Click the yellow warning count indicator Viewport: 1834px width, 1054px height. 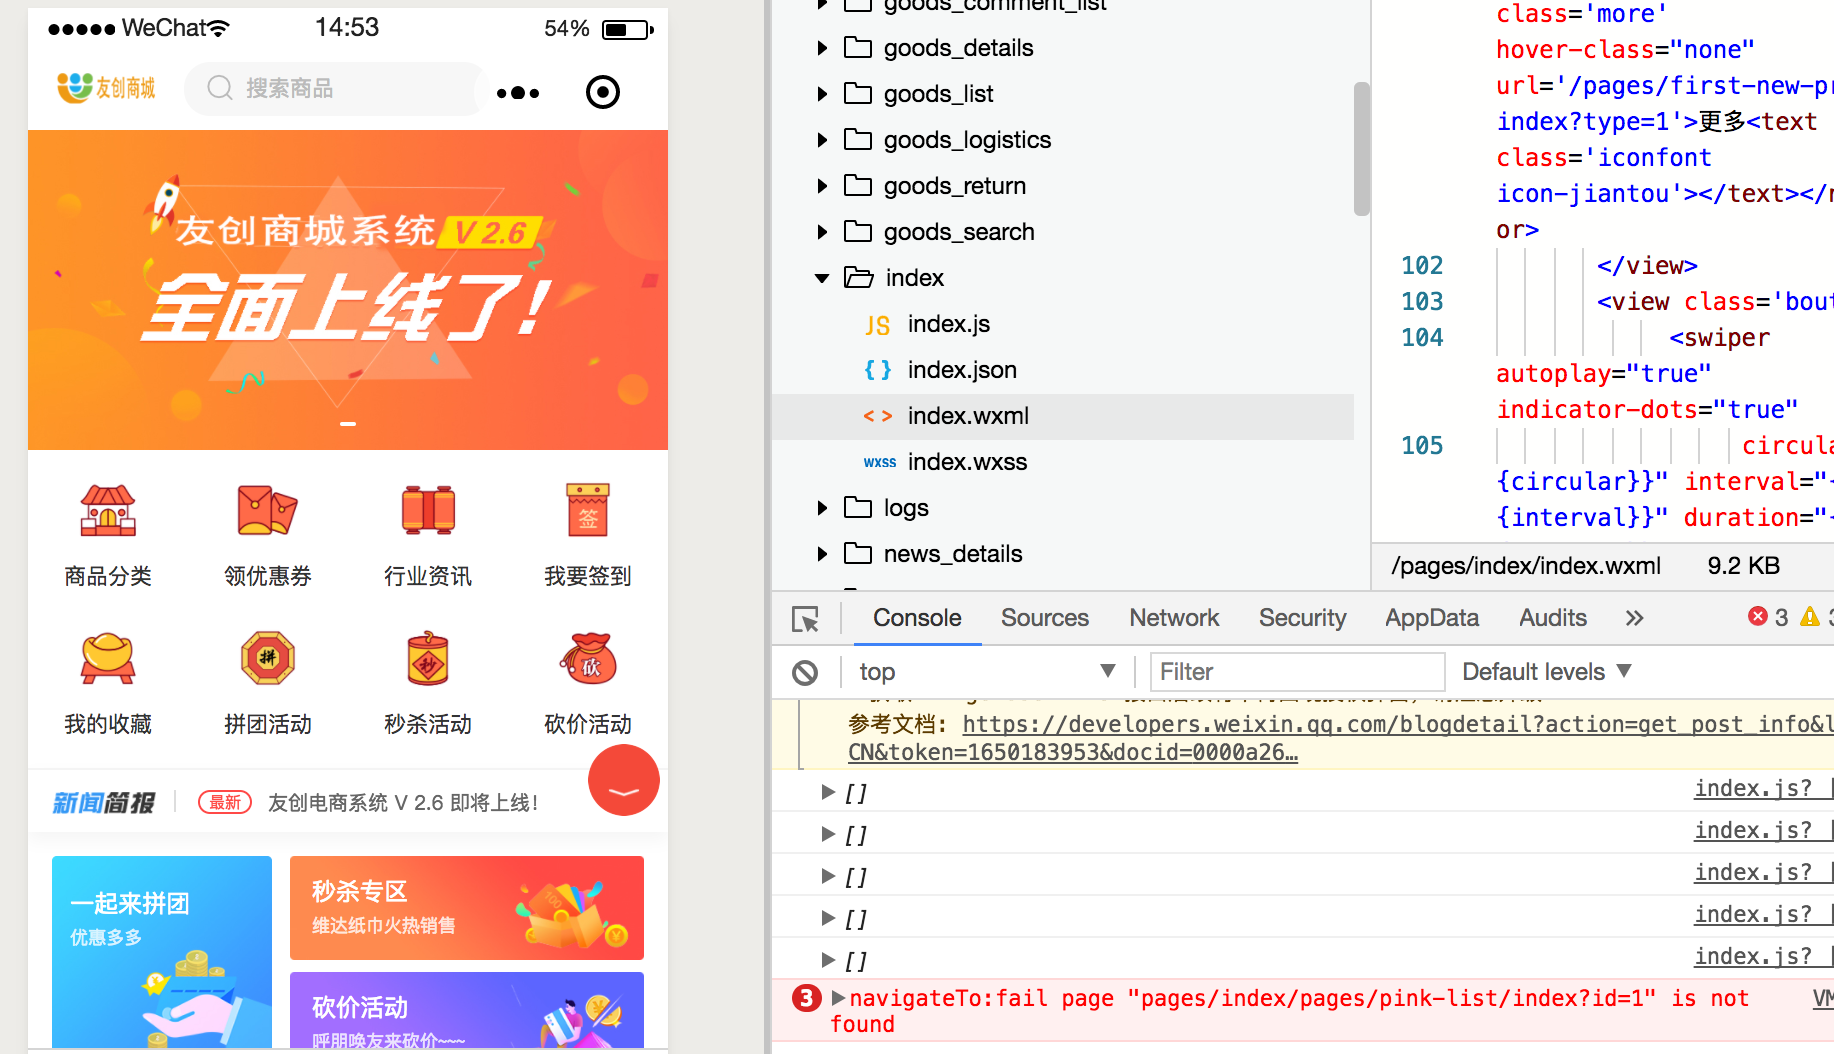coord(1816,617)
